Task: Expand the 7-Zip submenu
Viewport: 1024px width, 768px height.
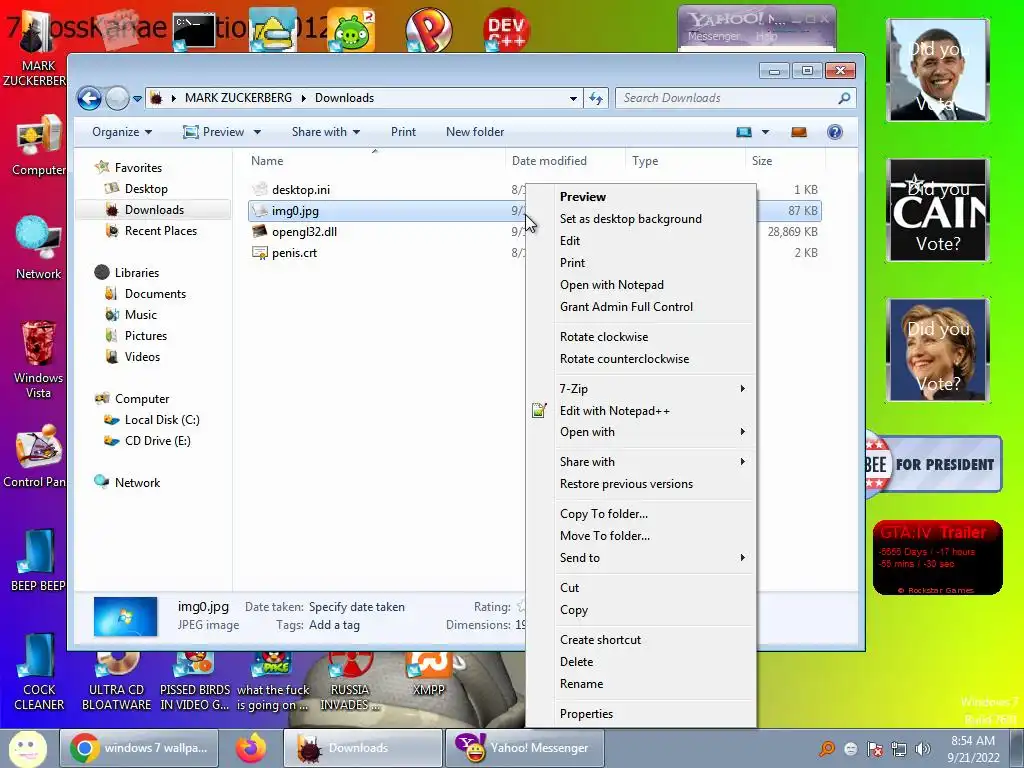Action: tap(641, 389)
